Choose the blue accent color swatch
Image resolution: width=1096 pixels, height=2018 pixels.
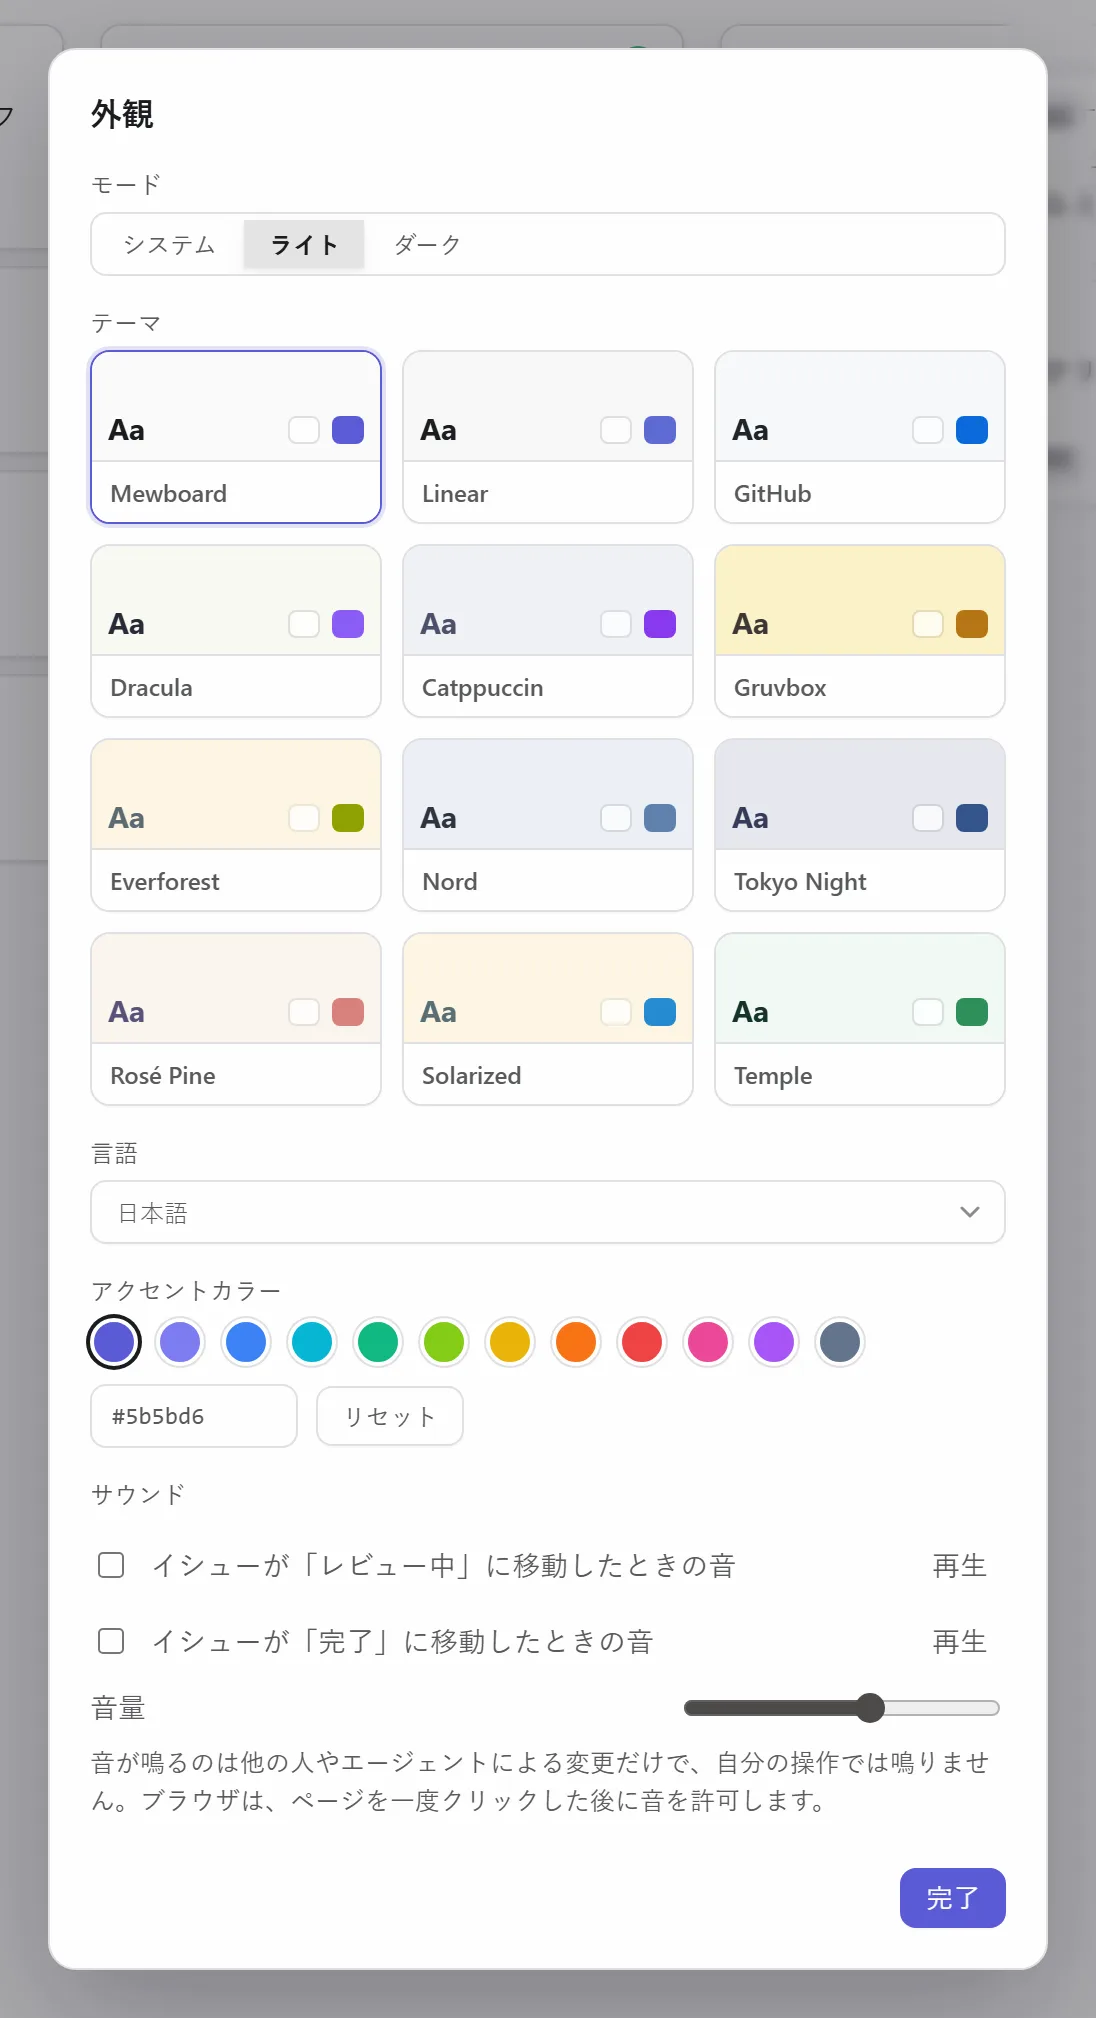pyautogui.click(x=246, y=1342)
